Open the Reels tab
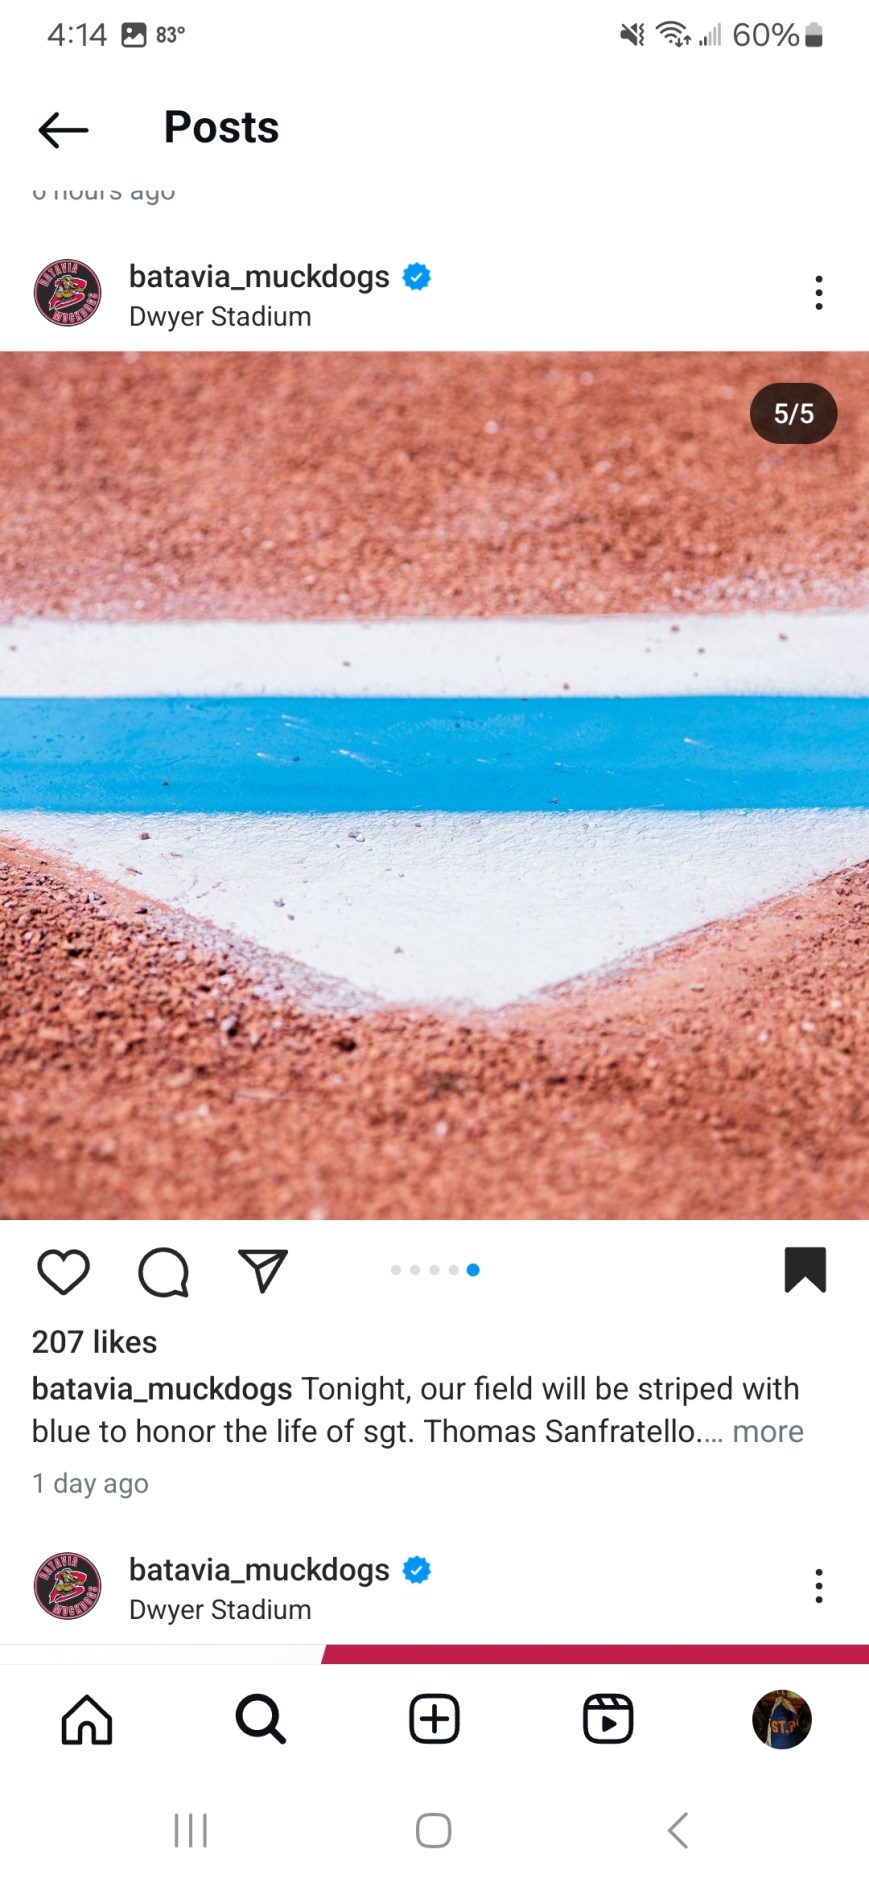 tap(608, 1719)
